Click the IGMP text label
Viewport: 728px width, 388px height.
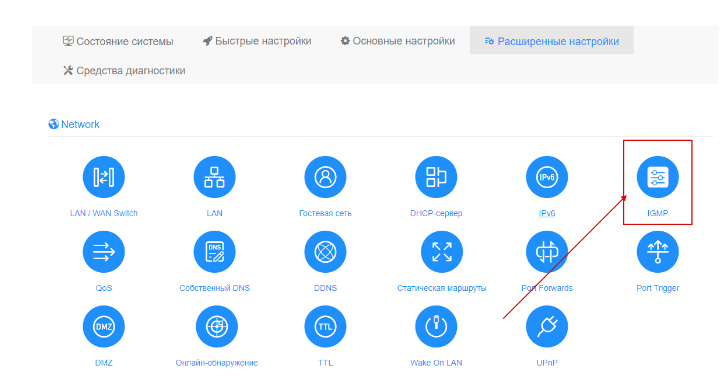click(657, 213)
